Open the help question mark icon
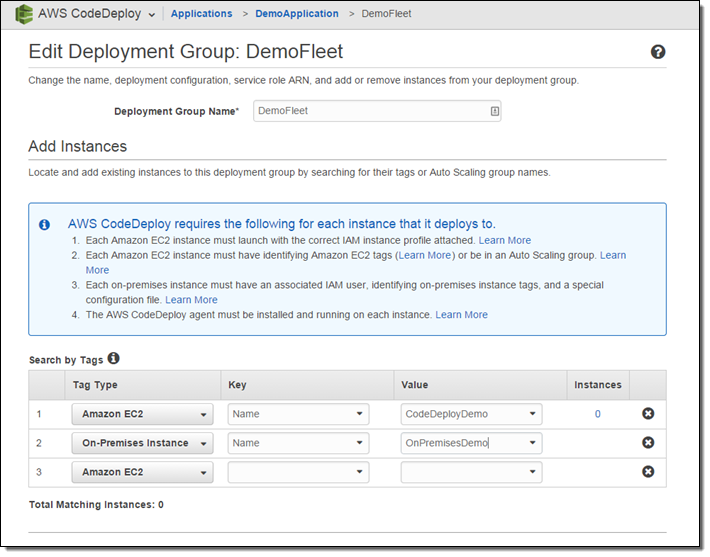Image resolution: width=710 pixels, height=557 pixels. (x=657, y=52)
